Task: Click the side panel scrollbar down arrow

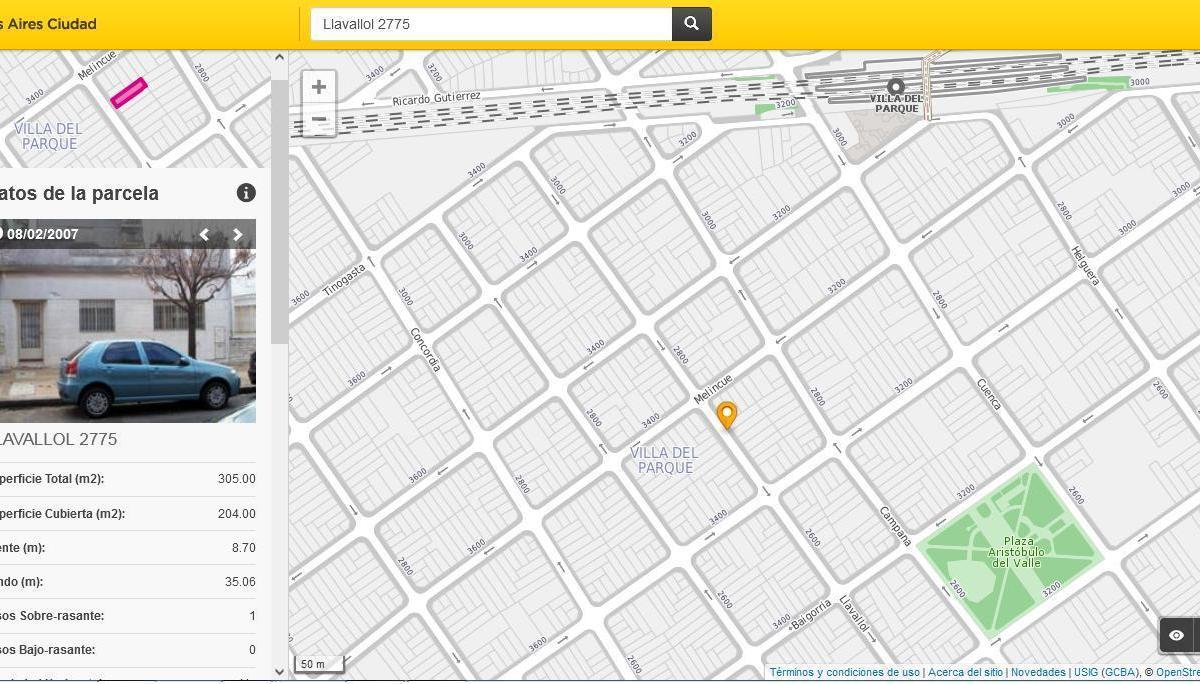Action: pos(279,671)
